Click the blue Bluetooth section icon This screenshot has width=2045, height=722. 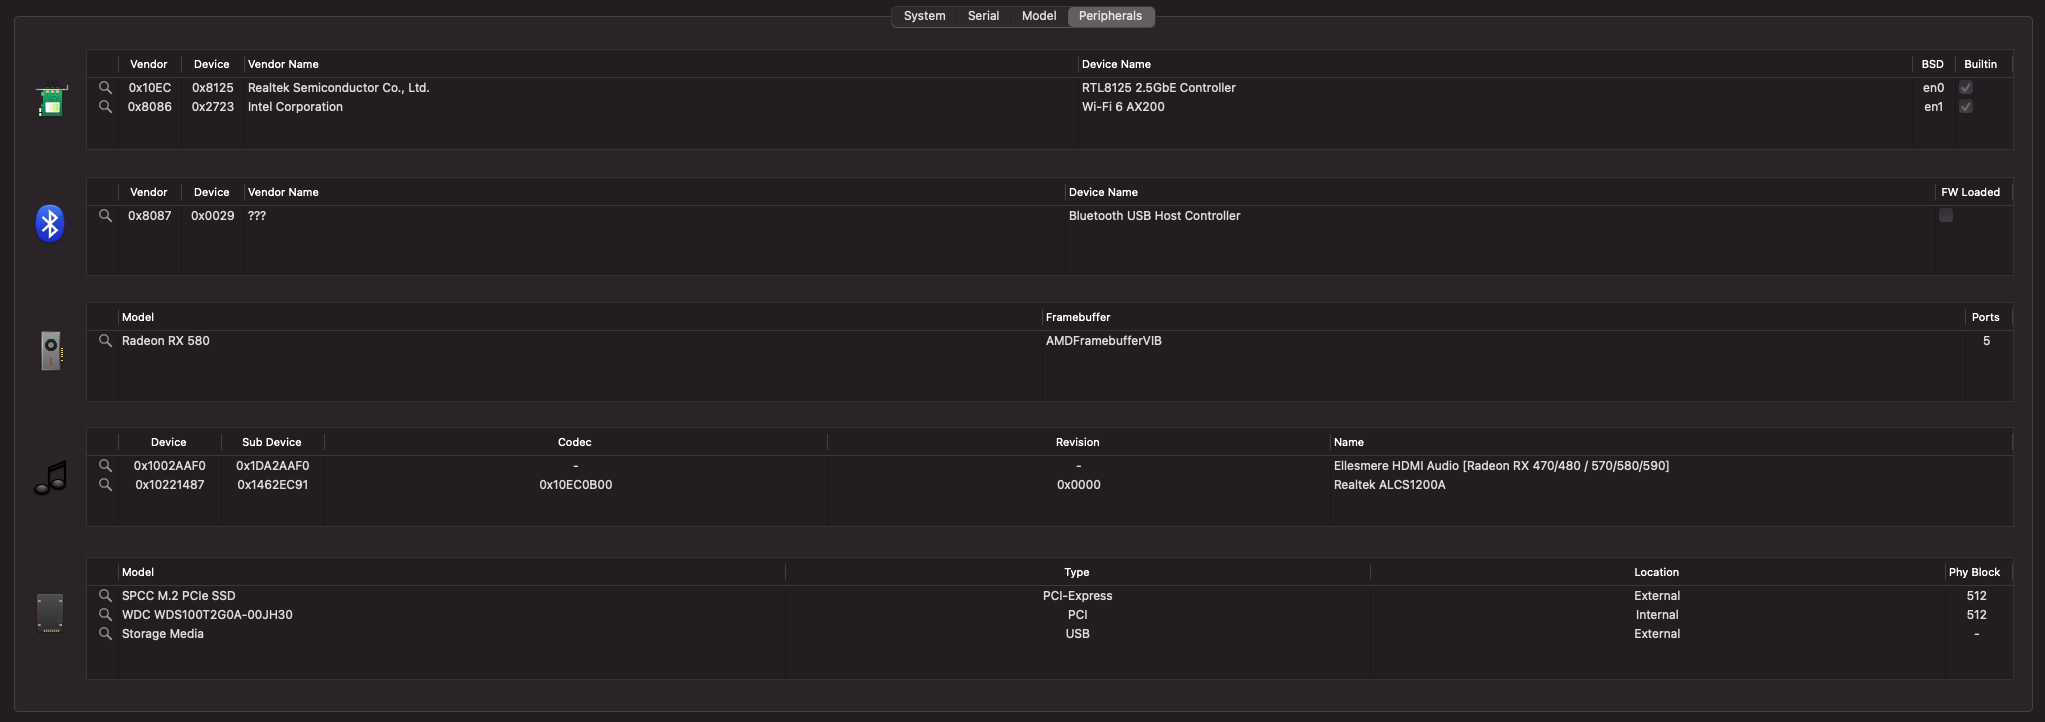tap(50, 223)
